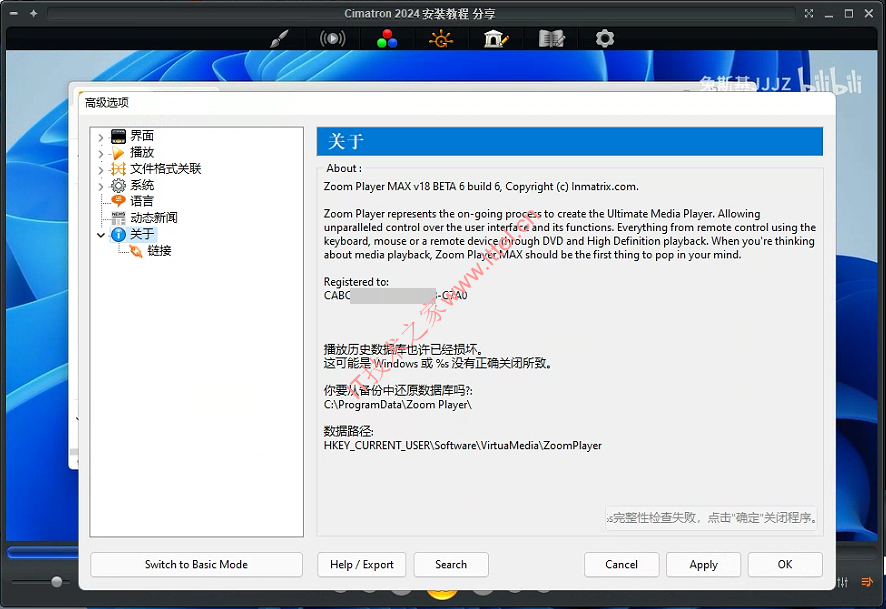Click the volume slider knob in the player
Image resolution: width=886 pixels, height=609 pixels.
tap(57, 582)
